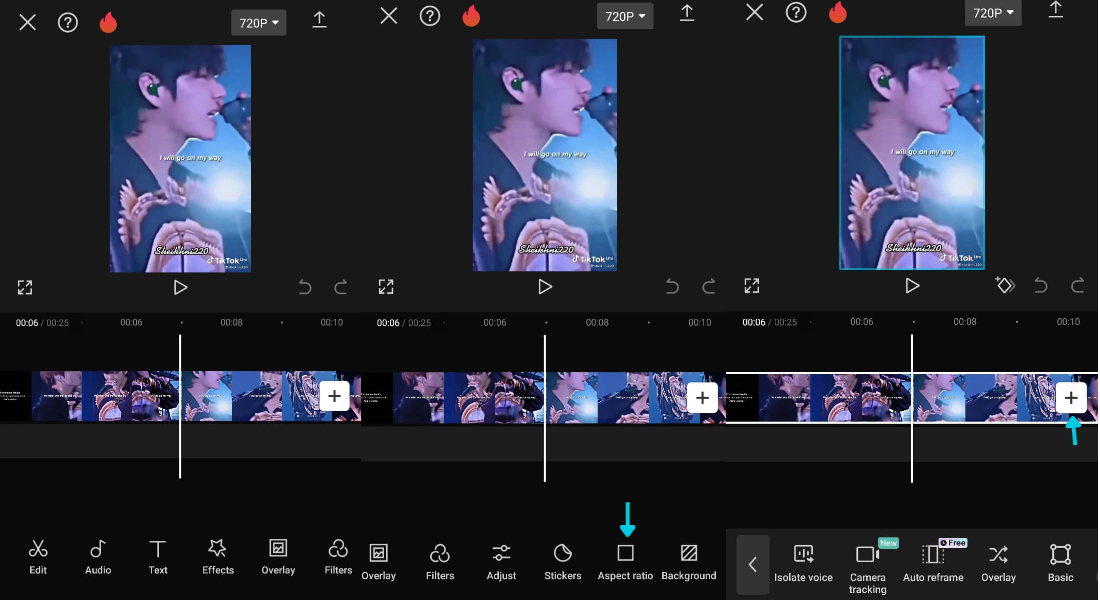Image resolution: width=1100 pixels, height=600 pixels.
Task: Tap the video preview in middle panel
Action: 544,155
